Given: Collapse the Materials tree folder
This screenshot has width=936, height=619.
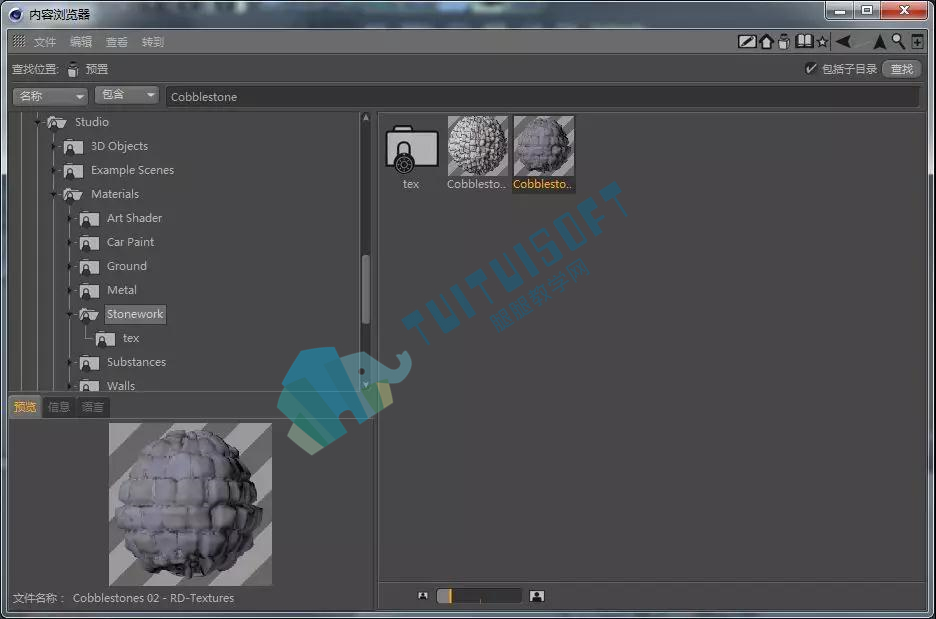Looking at the screenshot, I should pos(54,195).
